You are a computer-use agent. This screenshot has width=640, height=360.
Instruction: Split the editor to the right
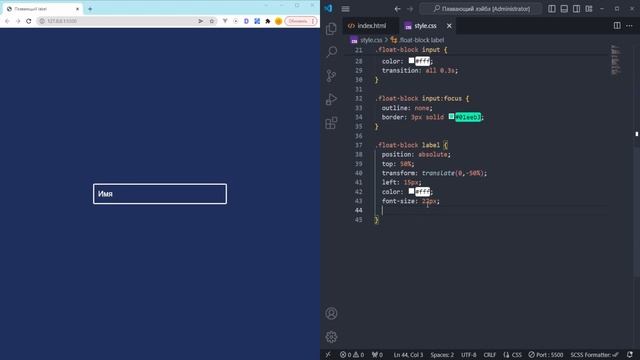coord(617,26)
